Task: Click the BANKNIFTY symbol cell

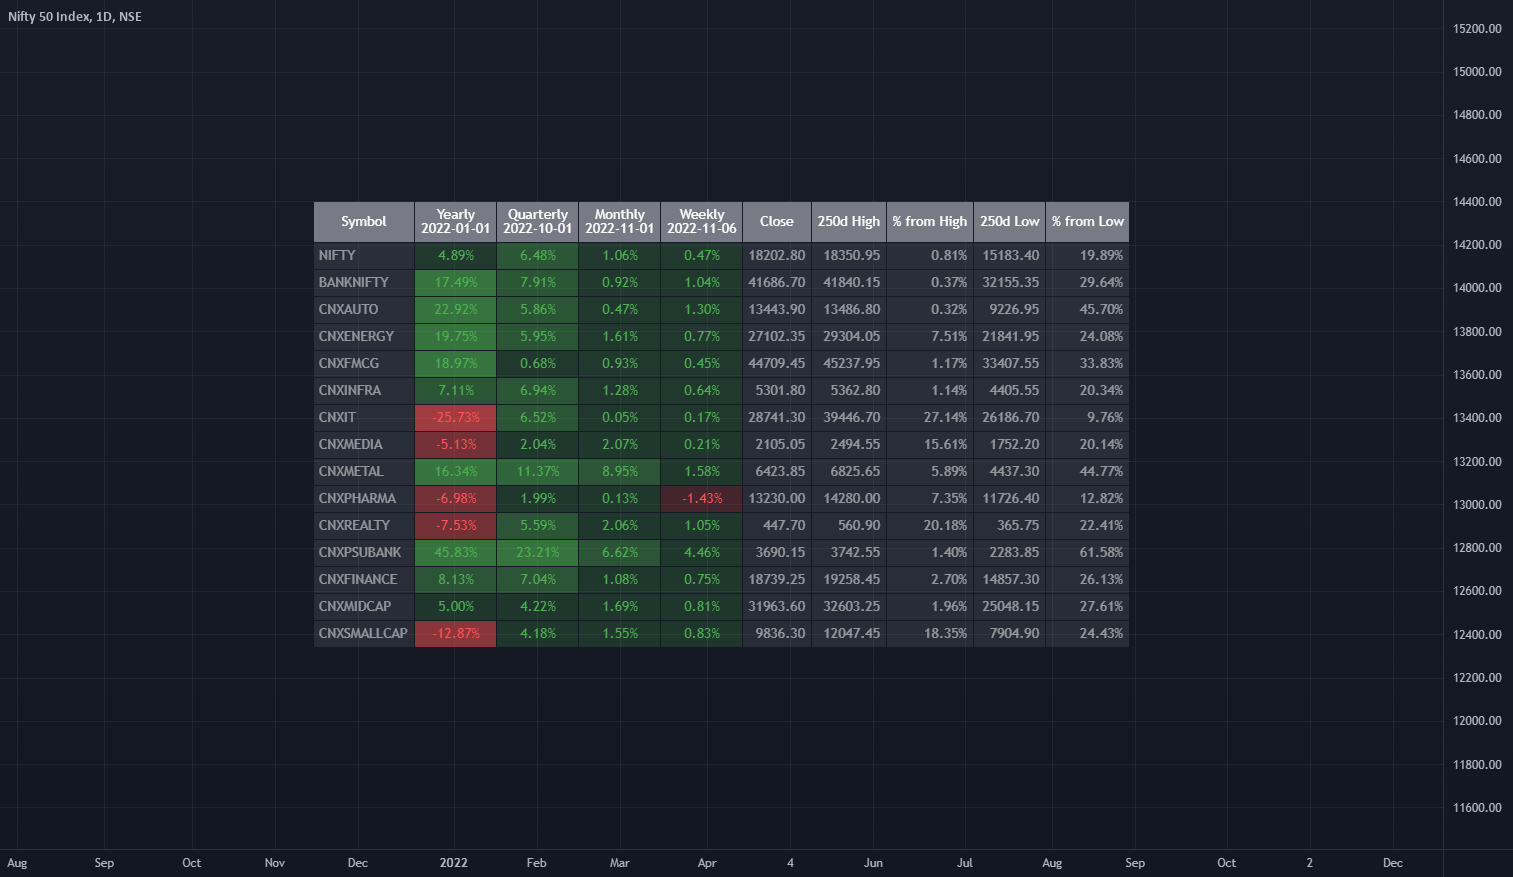Action: pos(364,283)
